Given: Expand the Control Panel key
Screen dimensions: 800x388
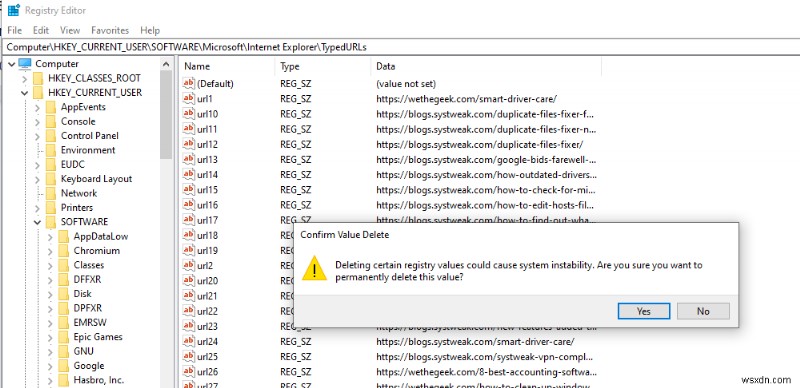Looking at the screenshot, I should [37, 136].
